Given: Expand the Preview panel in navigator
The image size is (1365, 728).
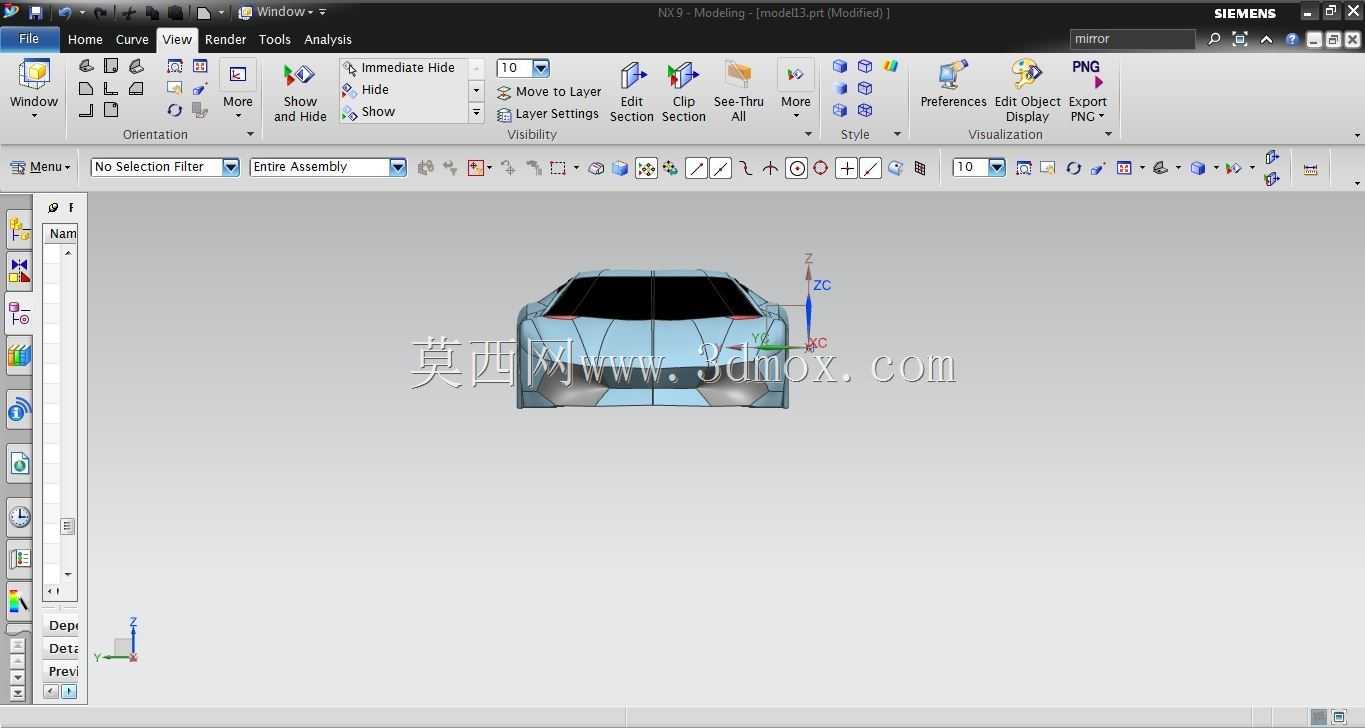Looking at the screenshot, I should pyautogui.click(x=61, y=671).
